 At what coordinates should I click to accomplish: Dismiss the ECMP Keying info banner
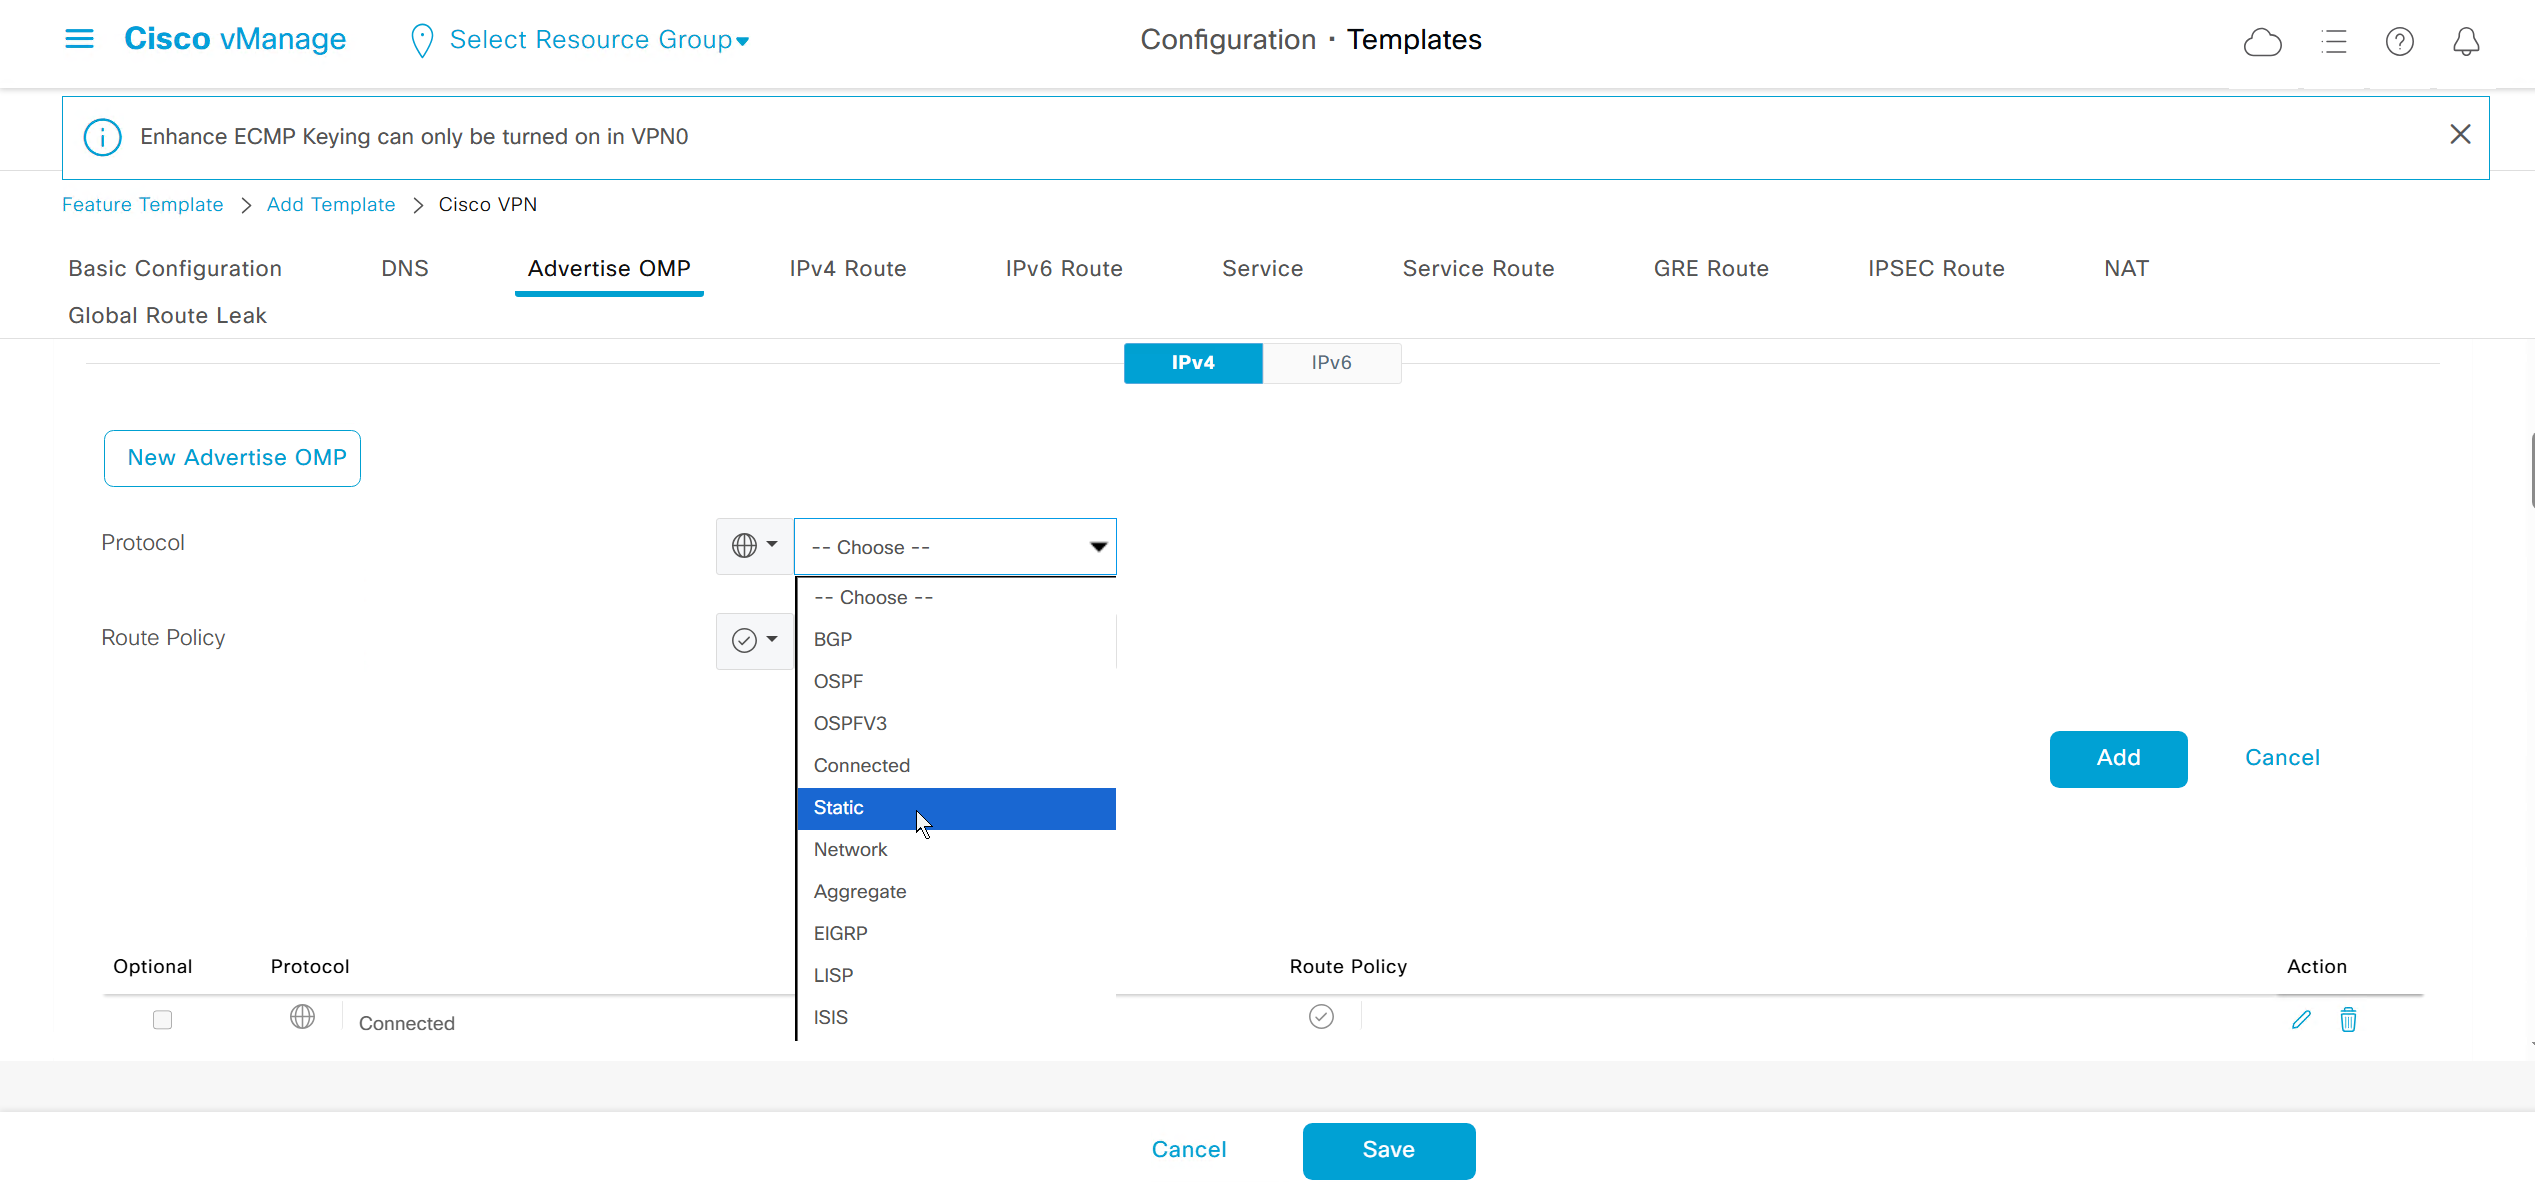point(2460,135)
